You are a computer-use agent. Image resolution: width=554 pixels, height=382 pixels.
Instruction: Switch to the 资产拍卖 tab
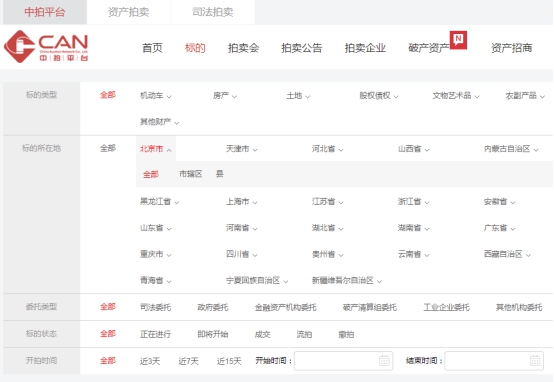pyautogui.click(x=129, y=12)
